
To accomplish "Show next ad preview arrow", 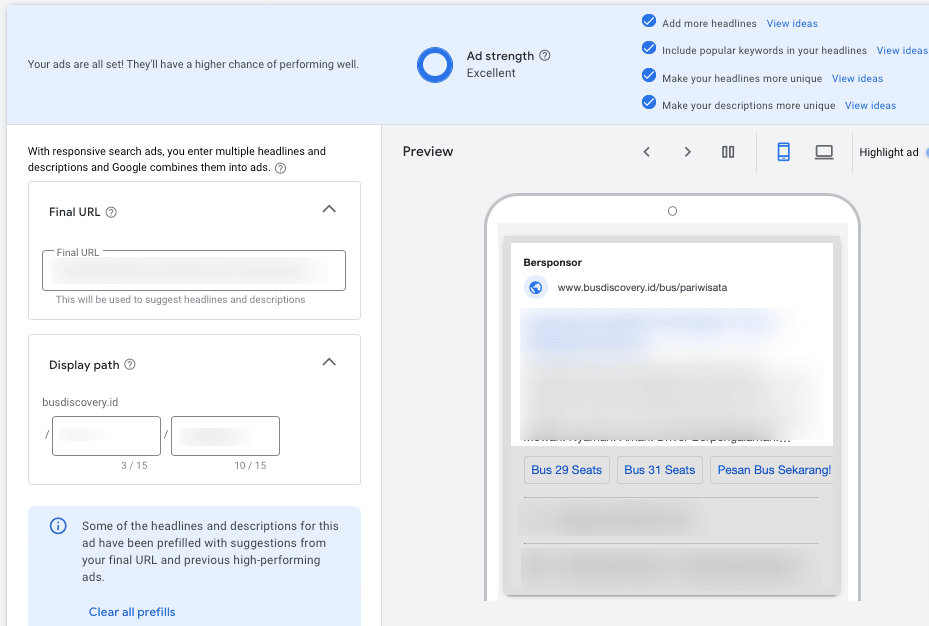I will (x=687, y=152).
